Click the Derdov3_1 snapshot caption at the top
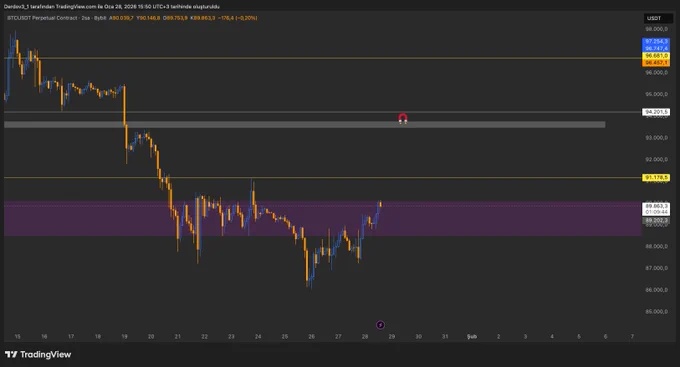680x367 pixels. [111, 7]
